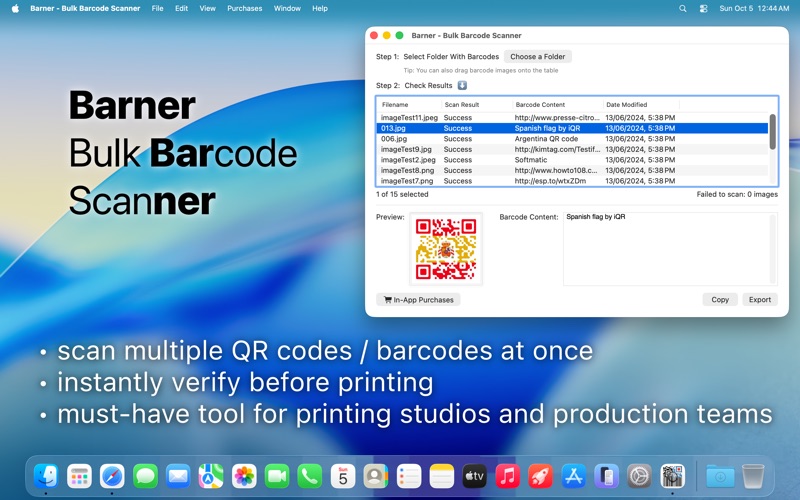Sort by the Barcode Content column header
The image size is (800, 500).
tap(558, 105)
